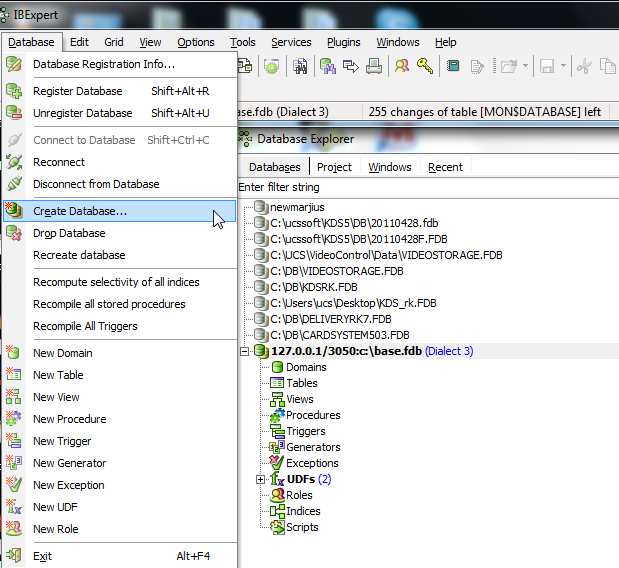Click the New Table icon in menu
The image size is (619, 568).
pyautogui.click(x=13, y=374)
